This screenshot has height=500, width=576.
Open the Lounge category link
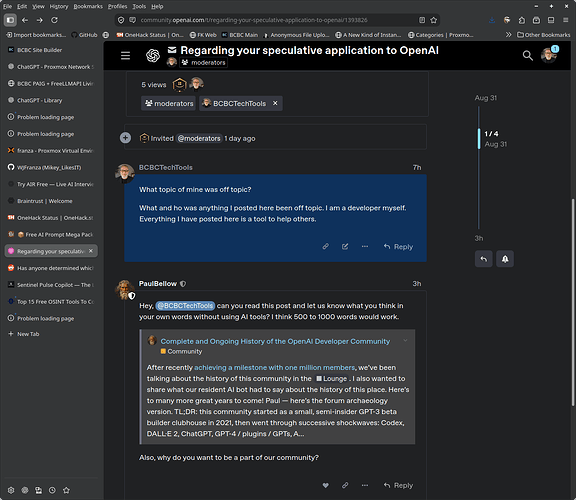332,378
